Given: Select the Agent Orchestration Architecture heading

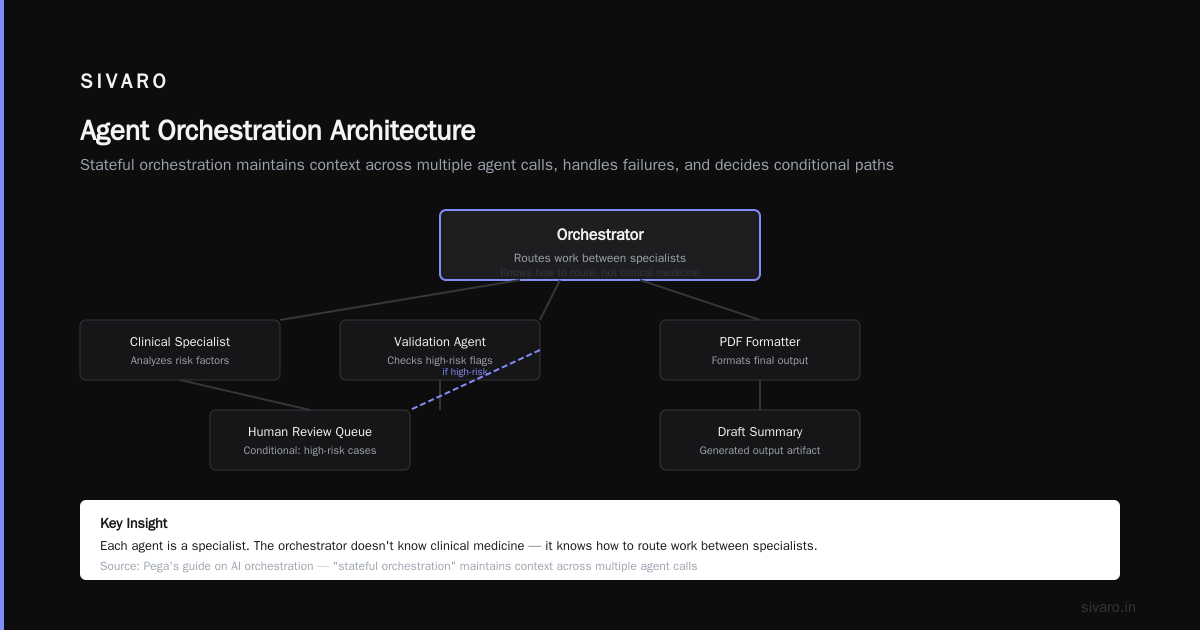Looking at the screenshot, I should (x=278, y=131).
